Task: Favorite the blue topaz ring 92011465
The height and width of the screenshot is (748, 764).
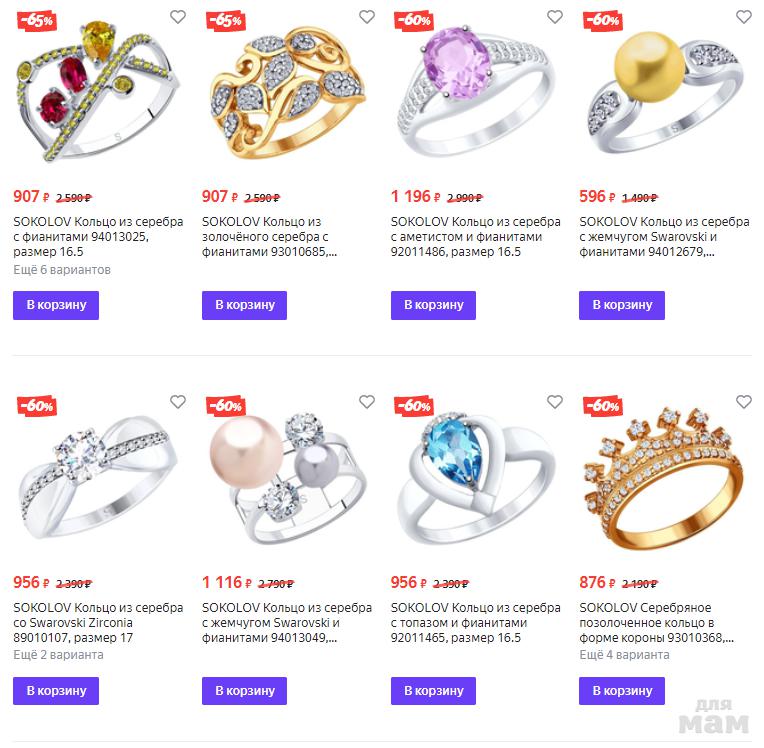Action: pyautogui.click(x=555, y=402)
